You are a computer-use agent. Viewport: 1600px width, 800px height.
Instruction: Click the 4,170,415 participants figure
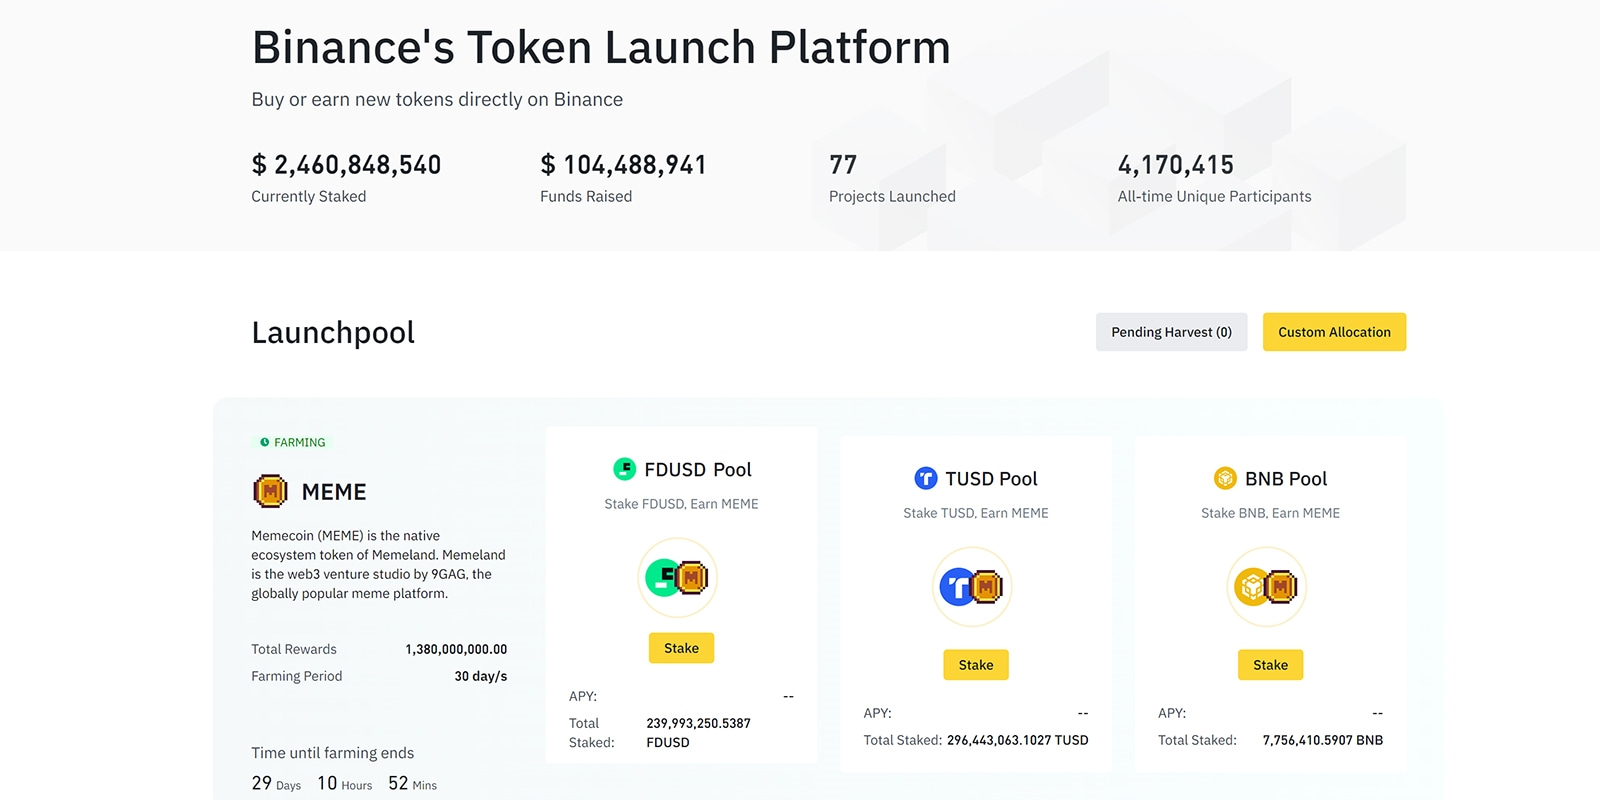tap(1176, 164)
